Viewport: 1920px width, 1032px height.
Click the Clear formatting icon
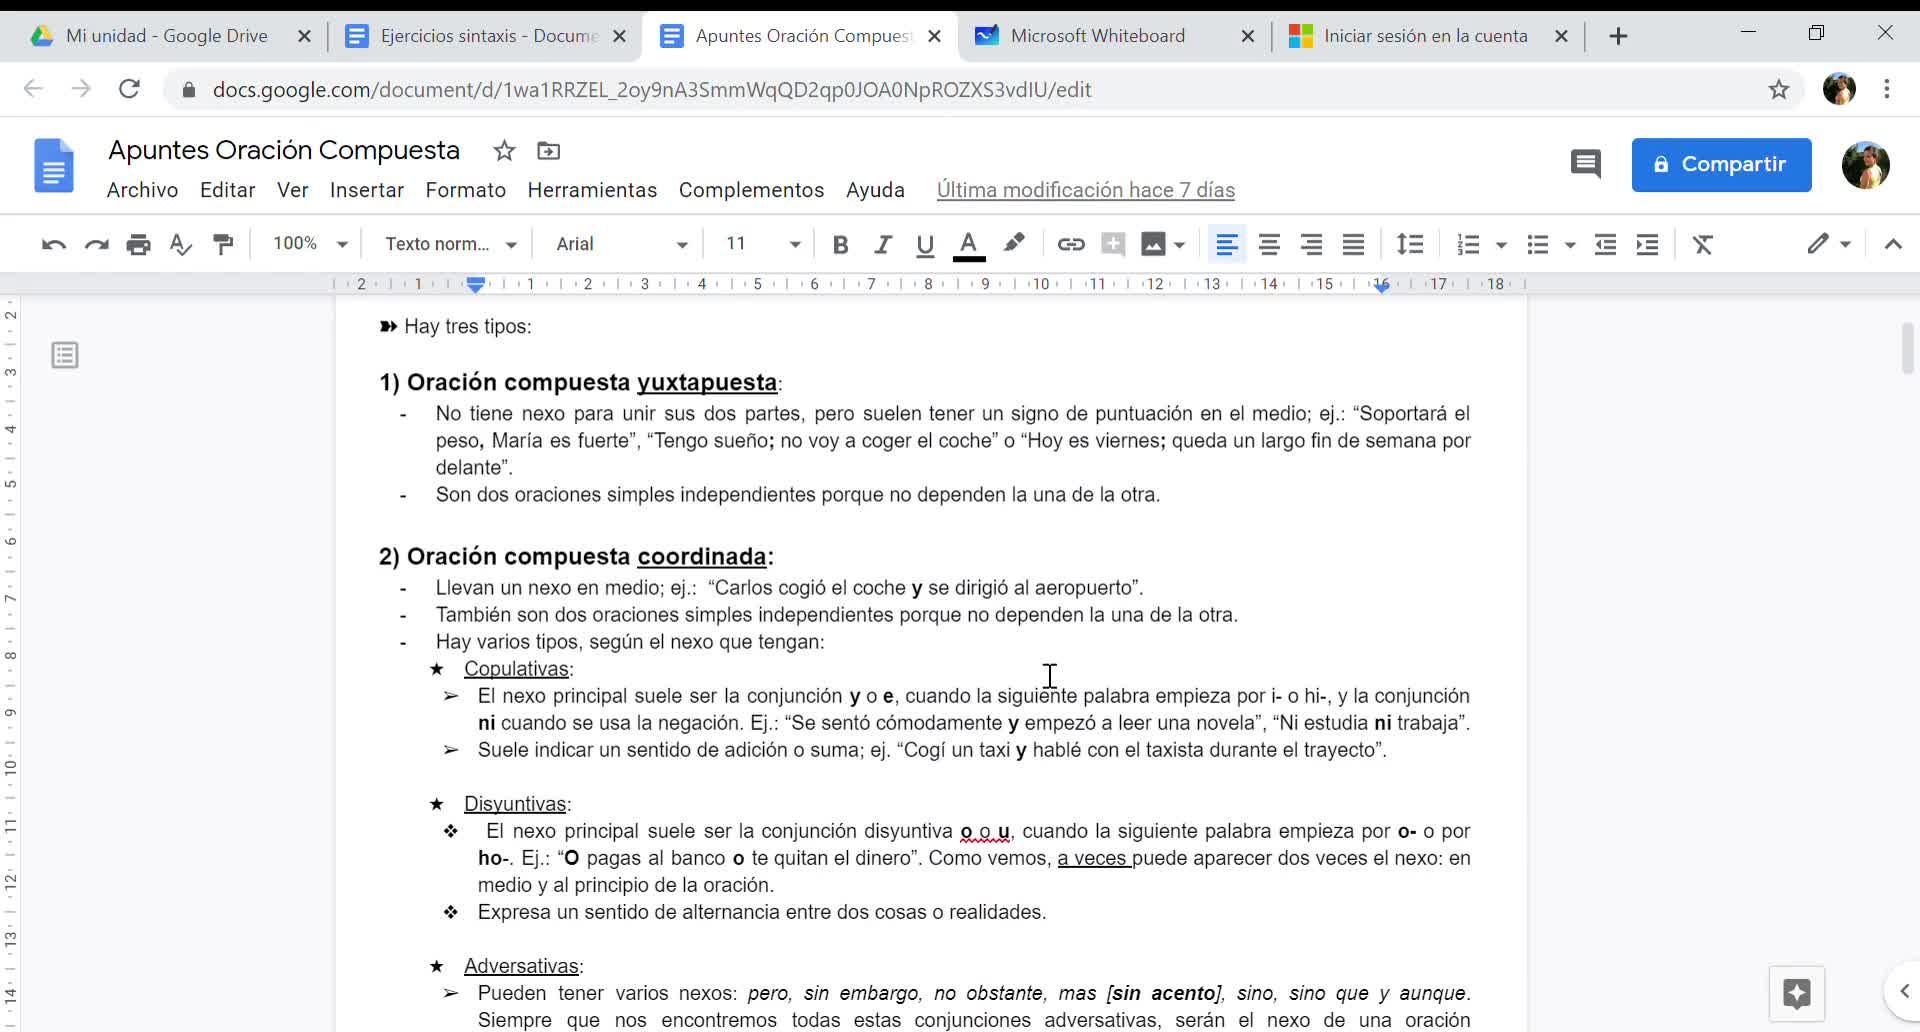point(1702,244)
